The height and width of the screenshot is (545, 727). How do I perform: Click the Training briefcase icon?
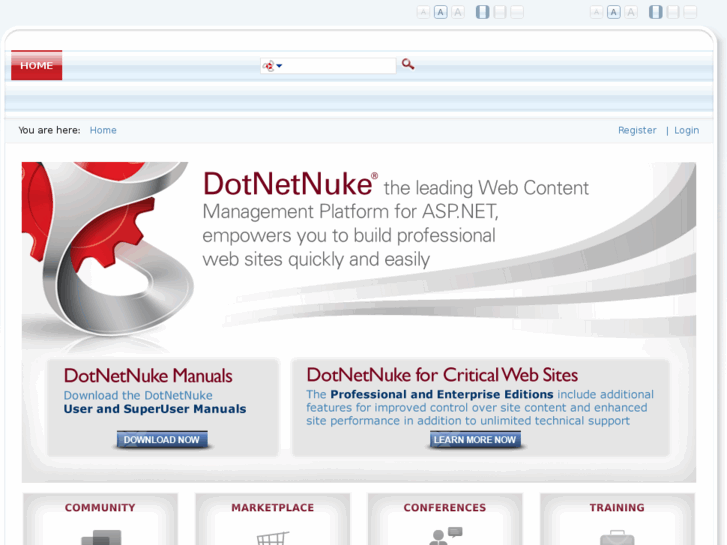point(617,538)
